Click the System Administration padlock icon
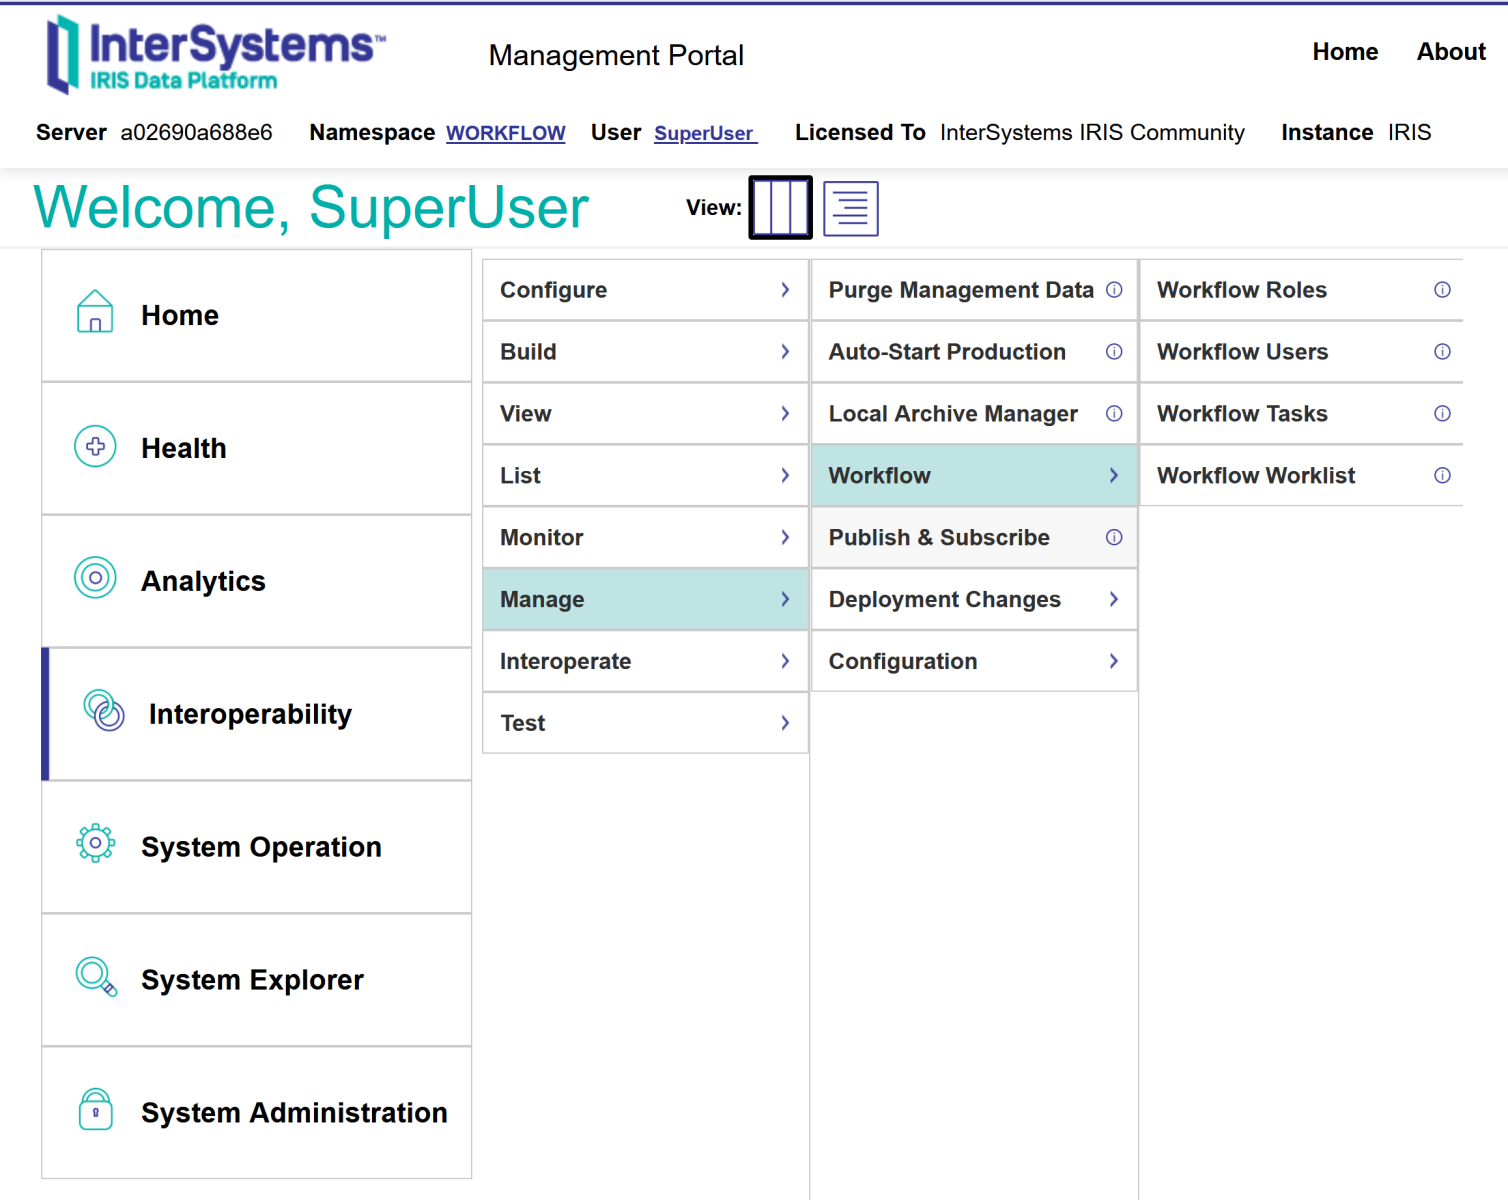This screenshot has width=1508, height=1200. [x=95, y=1110]
